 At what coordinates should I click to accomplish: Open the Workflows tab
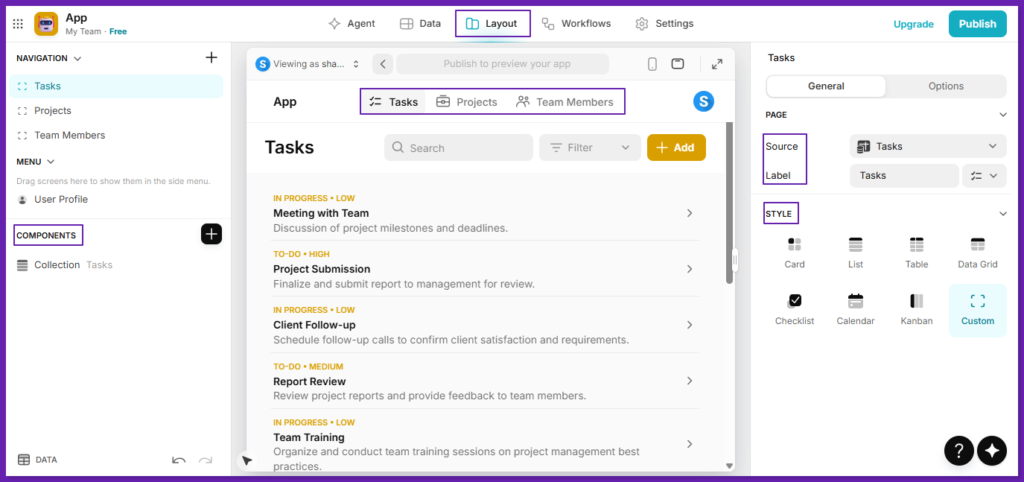coord(576,23)
